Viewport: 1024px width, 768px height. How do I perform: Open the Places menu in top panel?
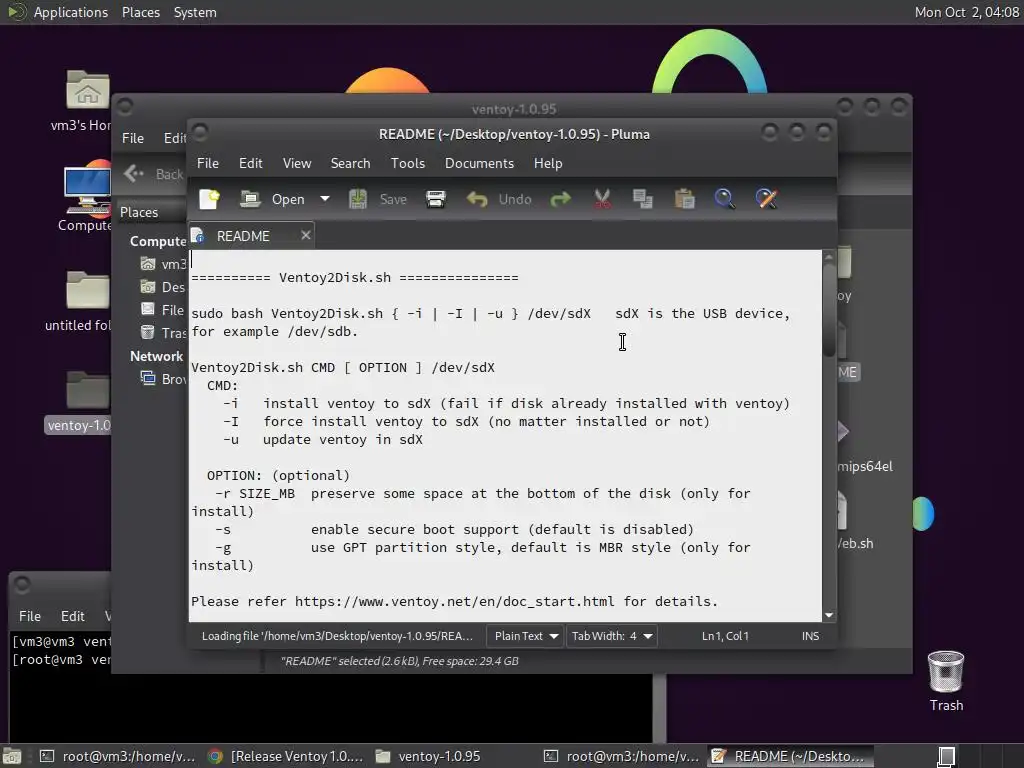140,12
